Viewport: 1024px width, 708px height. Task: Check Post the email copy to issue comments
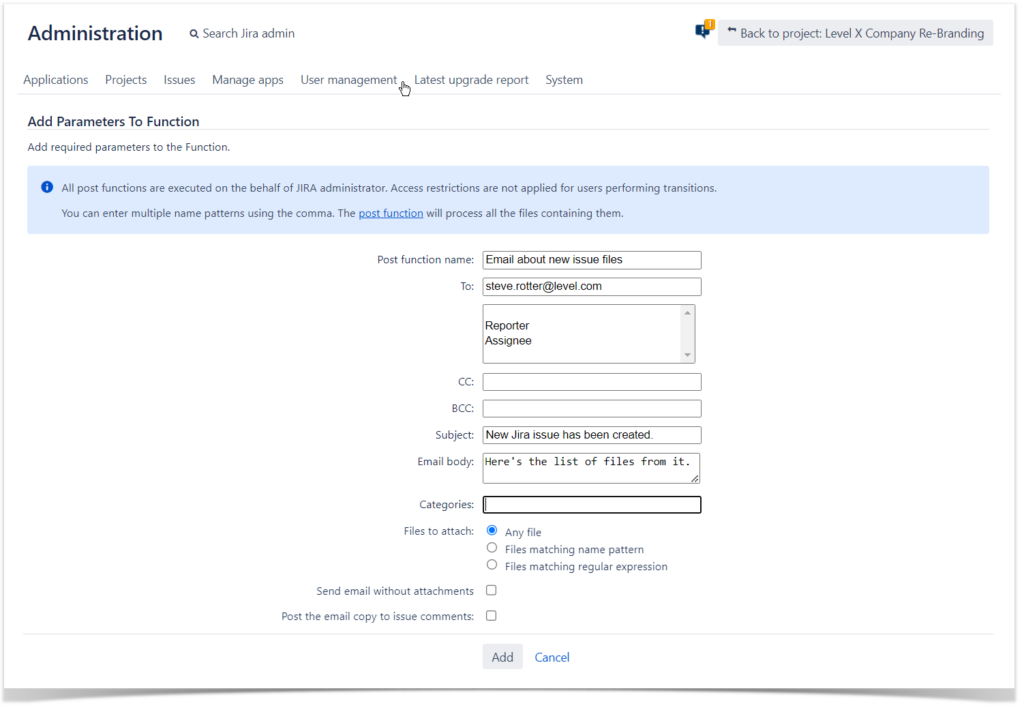point(491,616)
